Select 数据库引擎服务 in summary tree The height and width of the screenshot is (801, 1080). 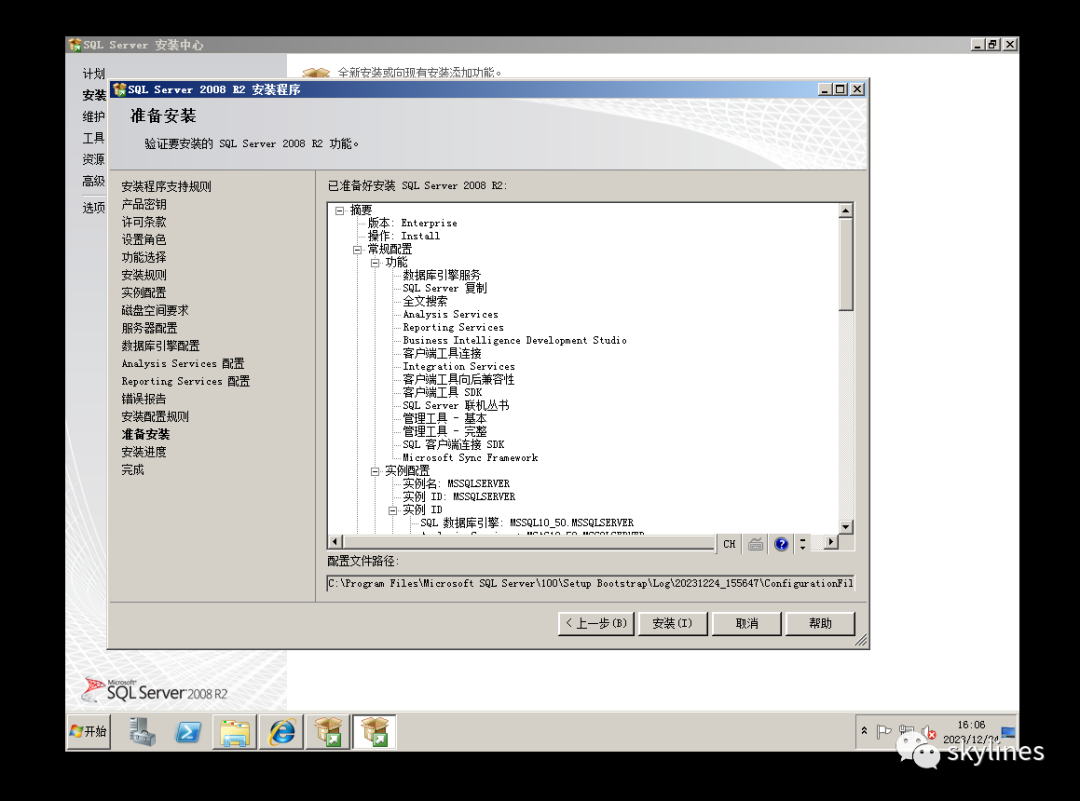click(442, 275)
